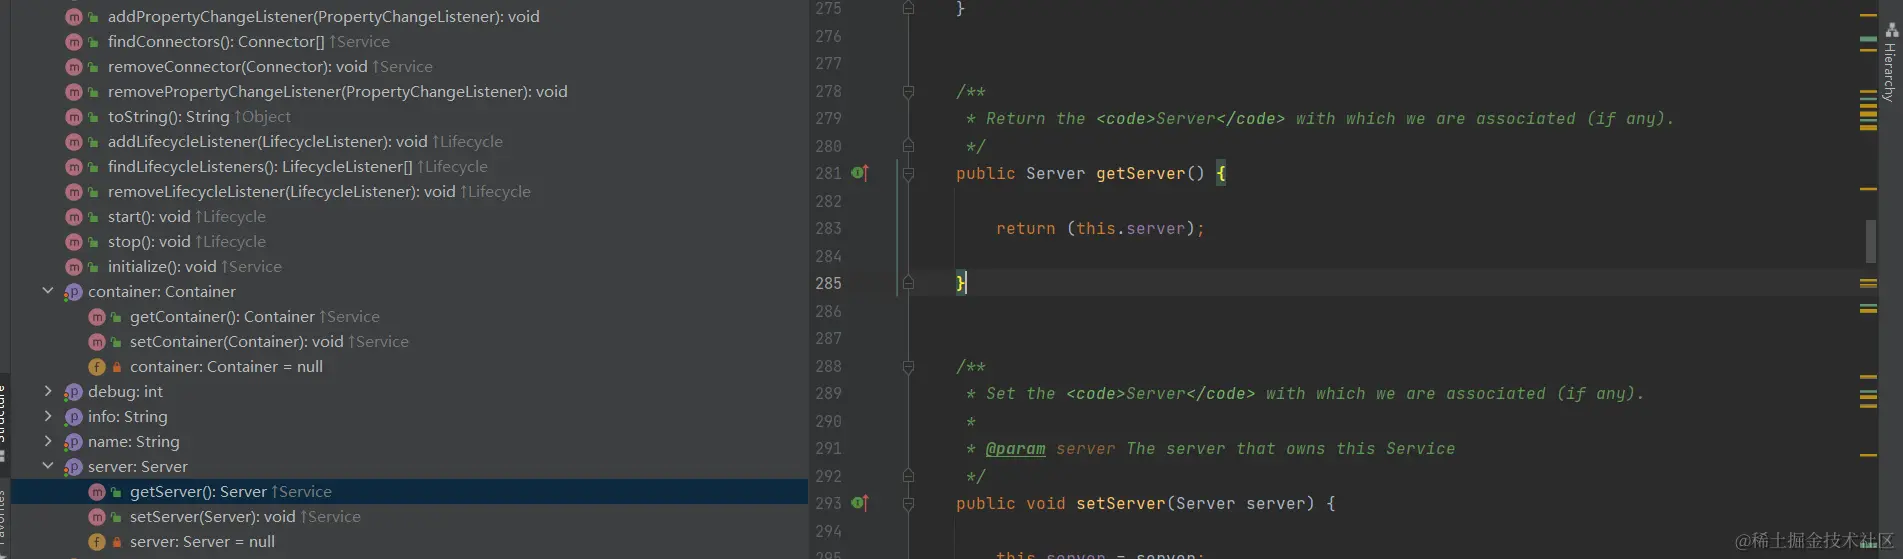Click line number 285 in gutter

[828, 283]
